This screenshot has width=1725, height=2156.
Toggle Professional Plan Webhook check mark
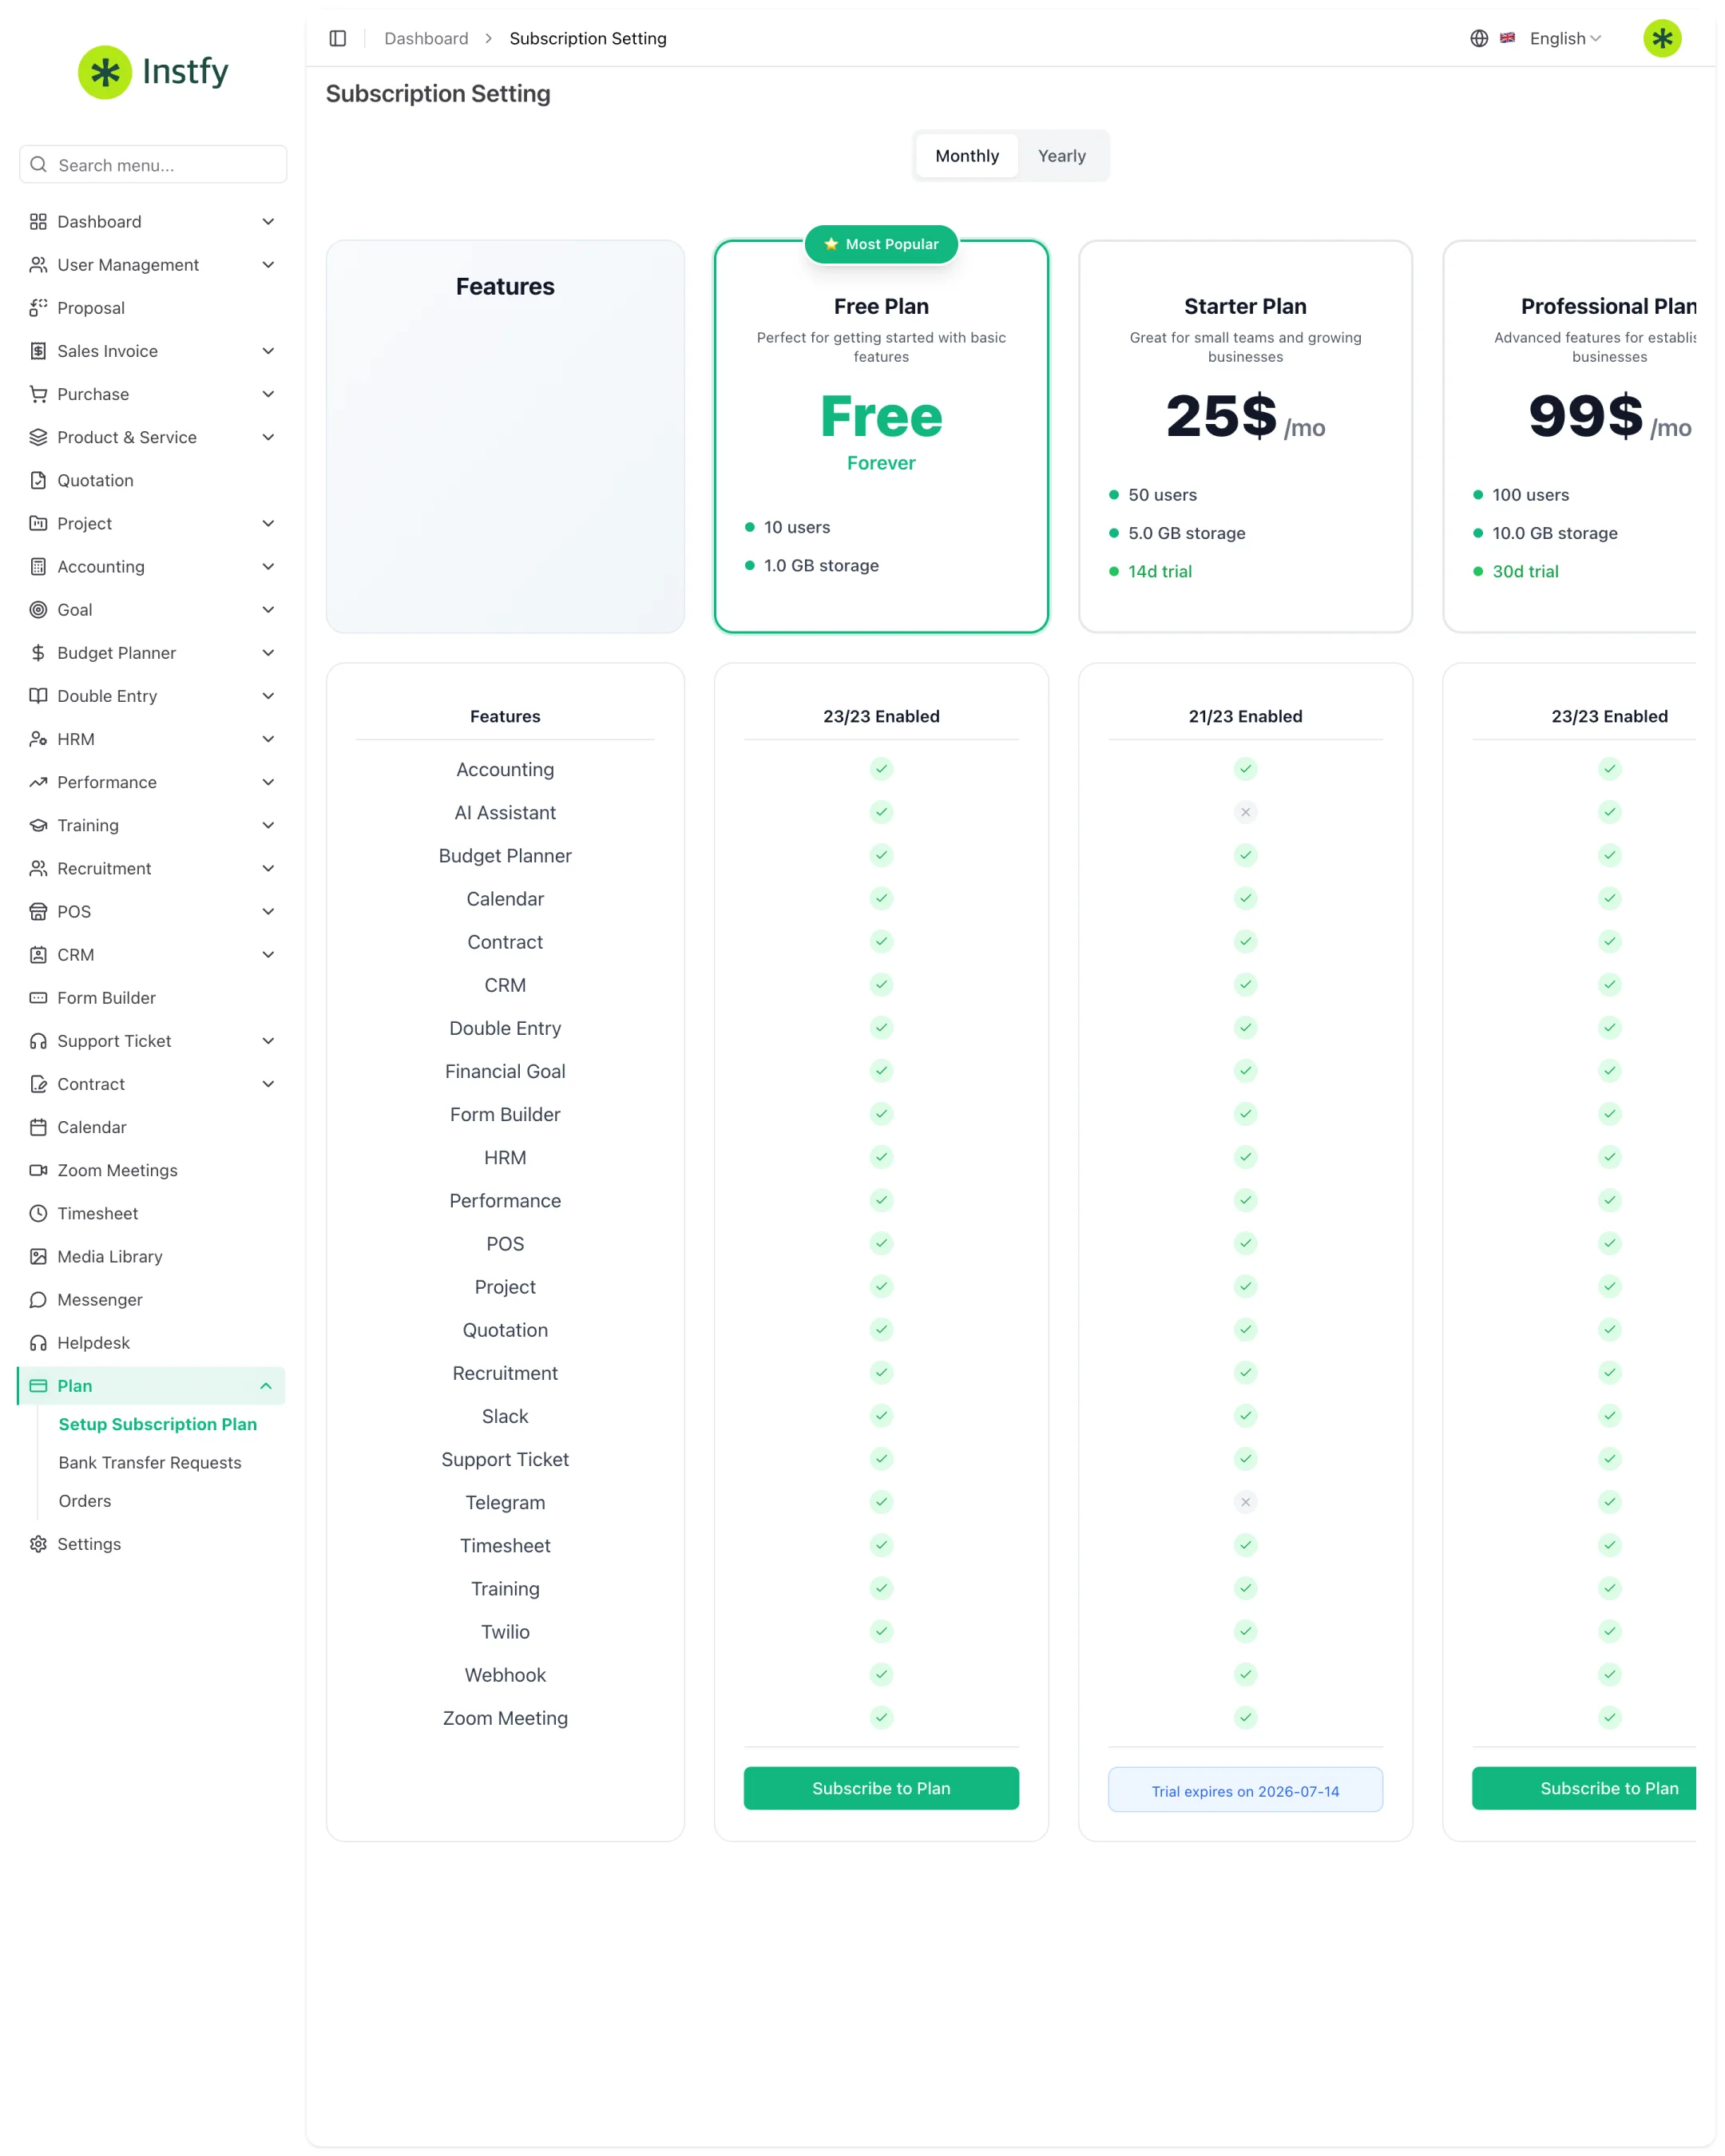tap(1609, 1674)
